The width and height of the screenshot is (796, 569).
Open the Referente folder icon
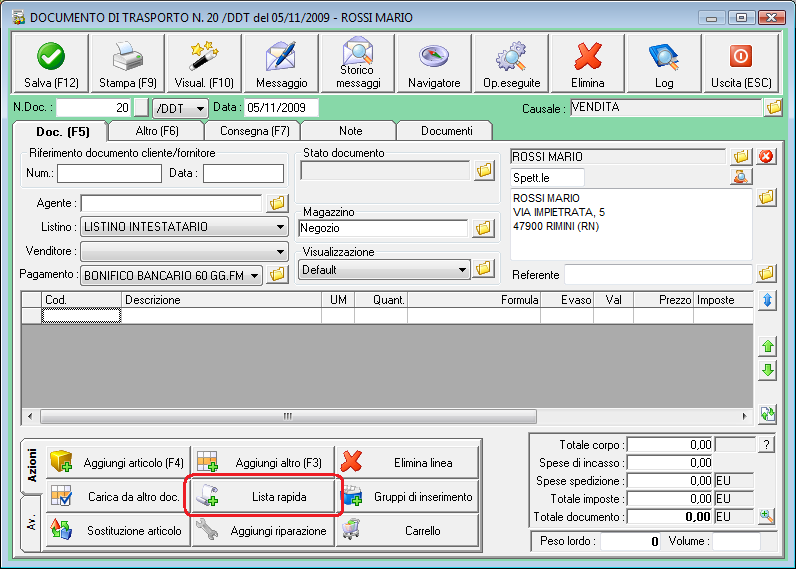click(767, 274)
